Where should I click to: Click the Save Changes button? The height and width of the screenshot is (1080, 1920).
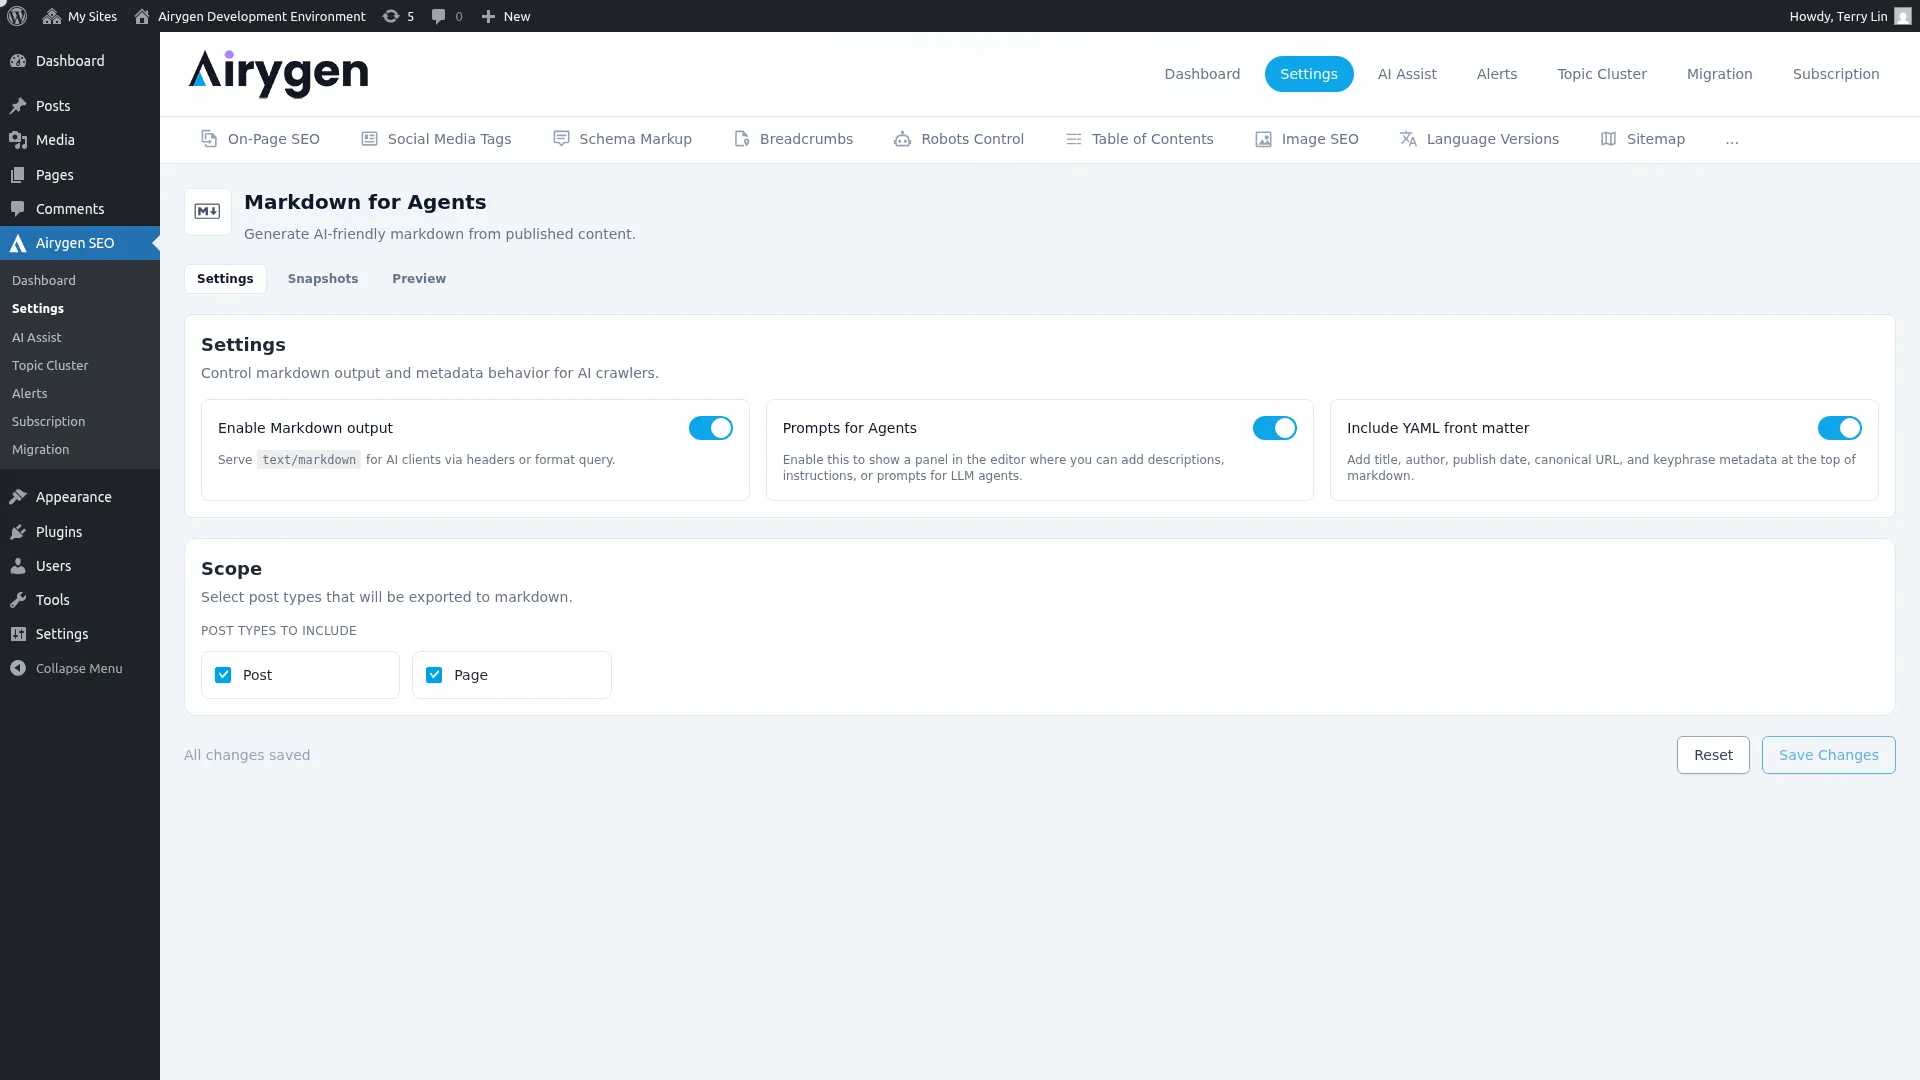click(x=1829, y=755)
